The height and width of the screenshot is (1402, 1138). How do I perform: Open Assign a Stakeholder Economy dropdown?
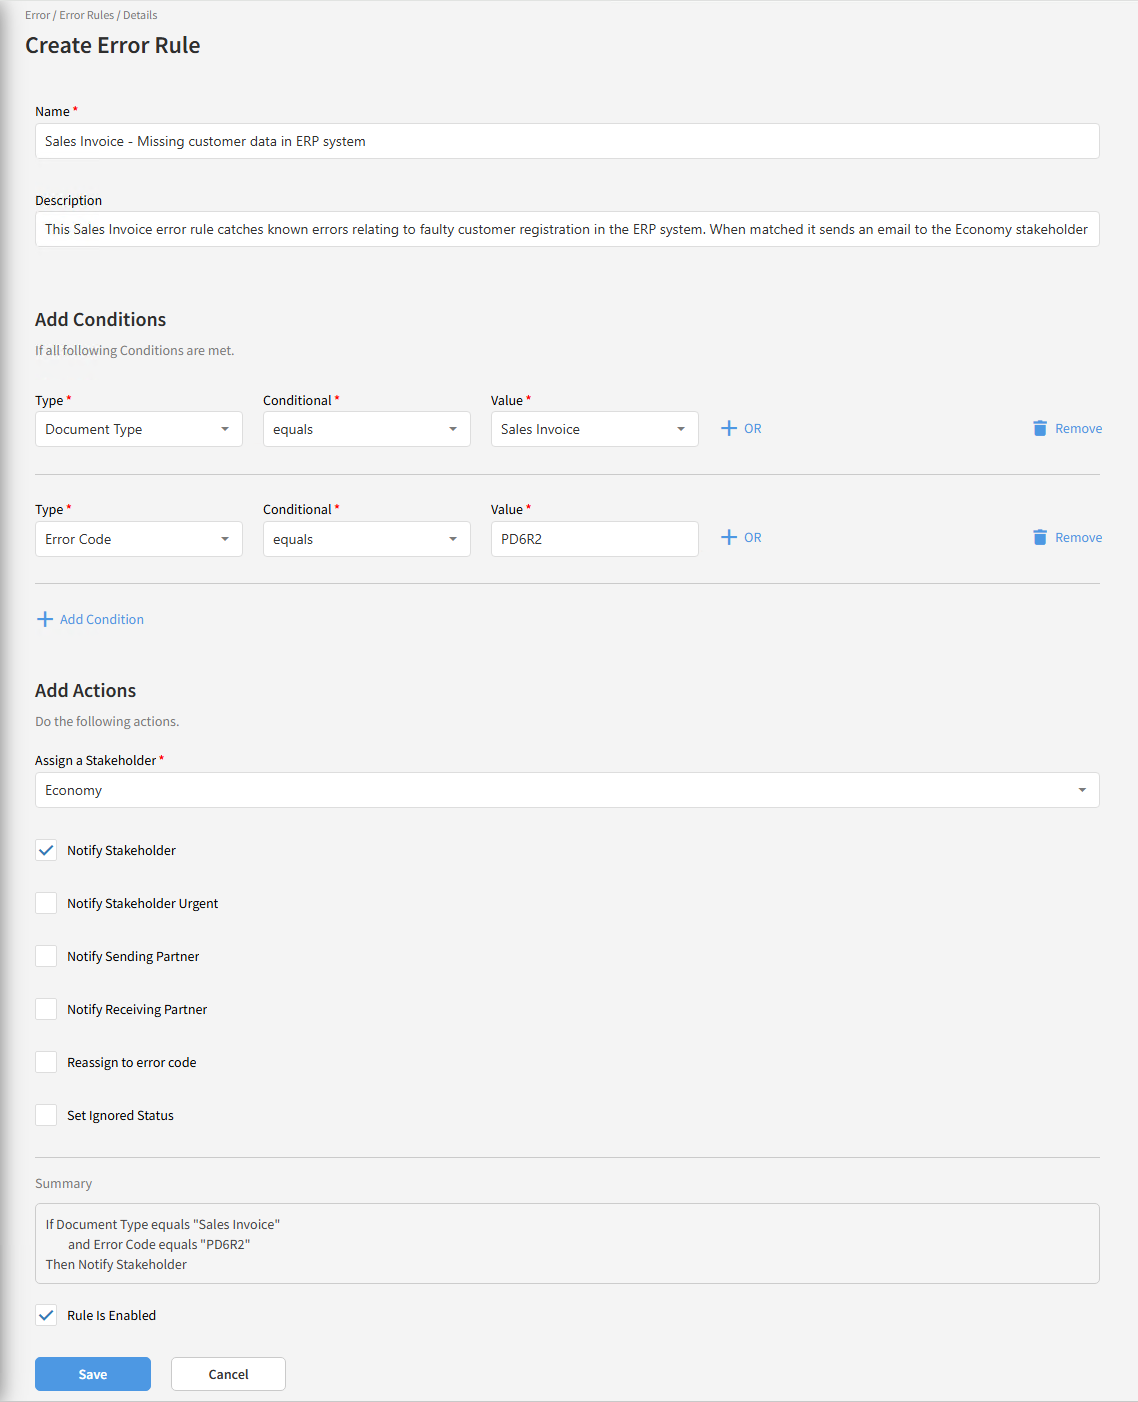[566, 791]
